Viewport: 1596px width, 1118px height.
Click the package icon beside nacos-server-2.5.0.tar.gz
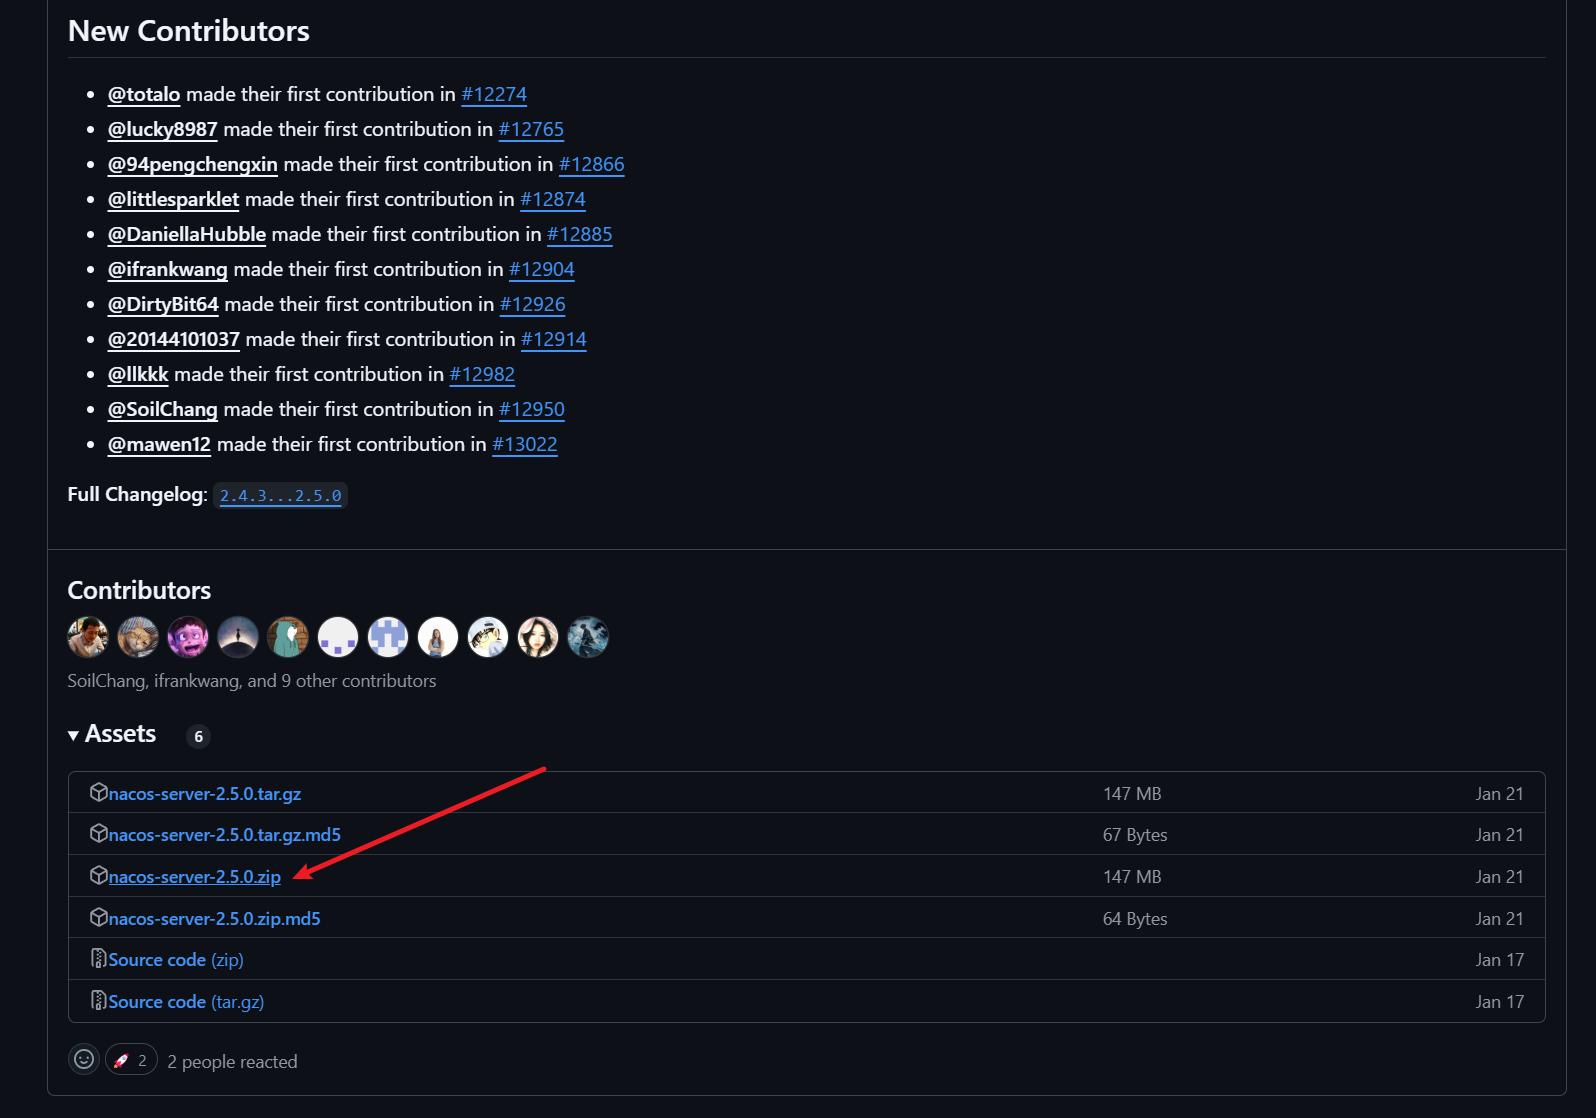click(98, 792)
